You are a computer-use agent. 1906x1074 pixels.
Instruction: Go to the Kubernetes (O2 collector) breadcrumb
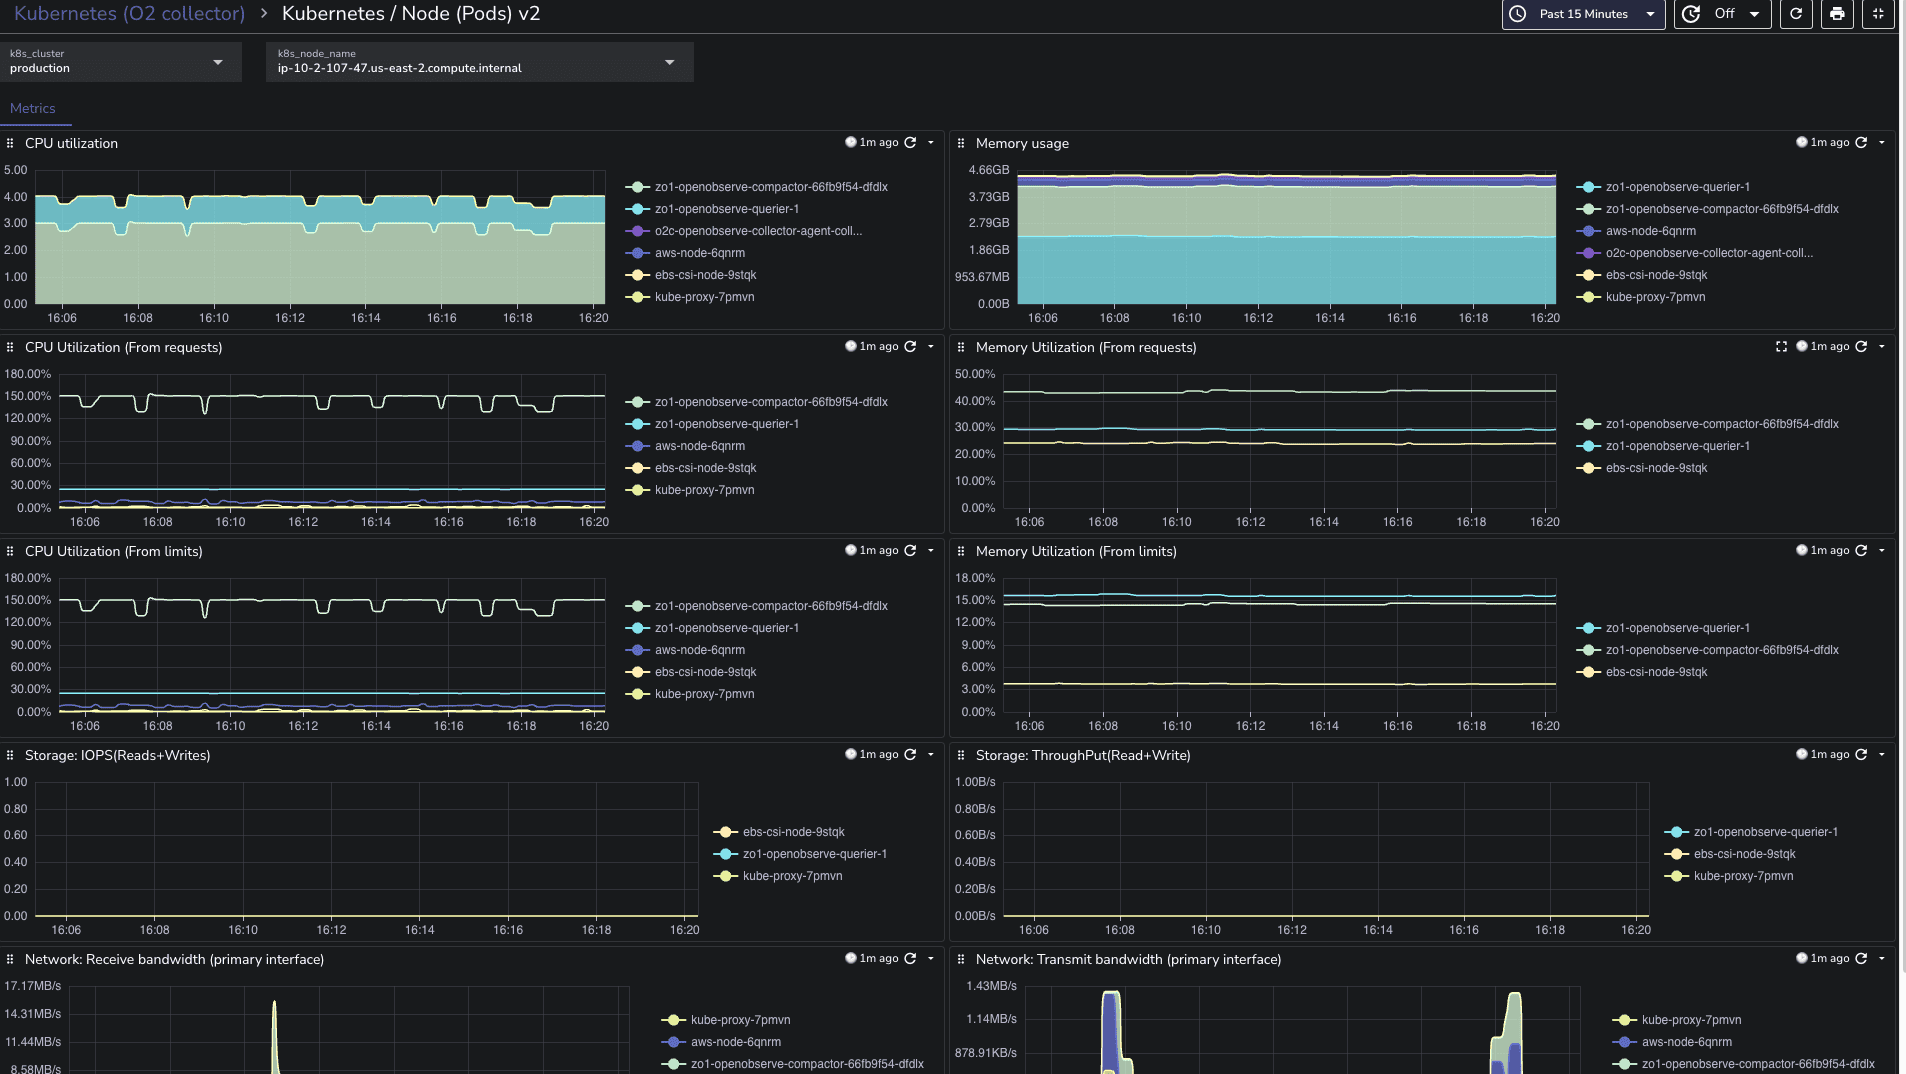coord(129,14)
